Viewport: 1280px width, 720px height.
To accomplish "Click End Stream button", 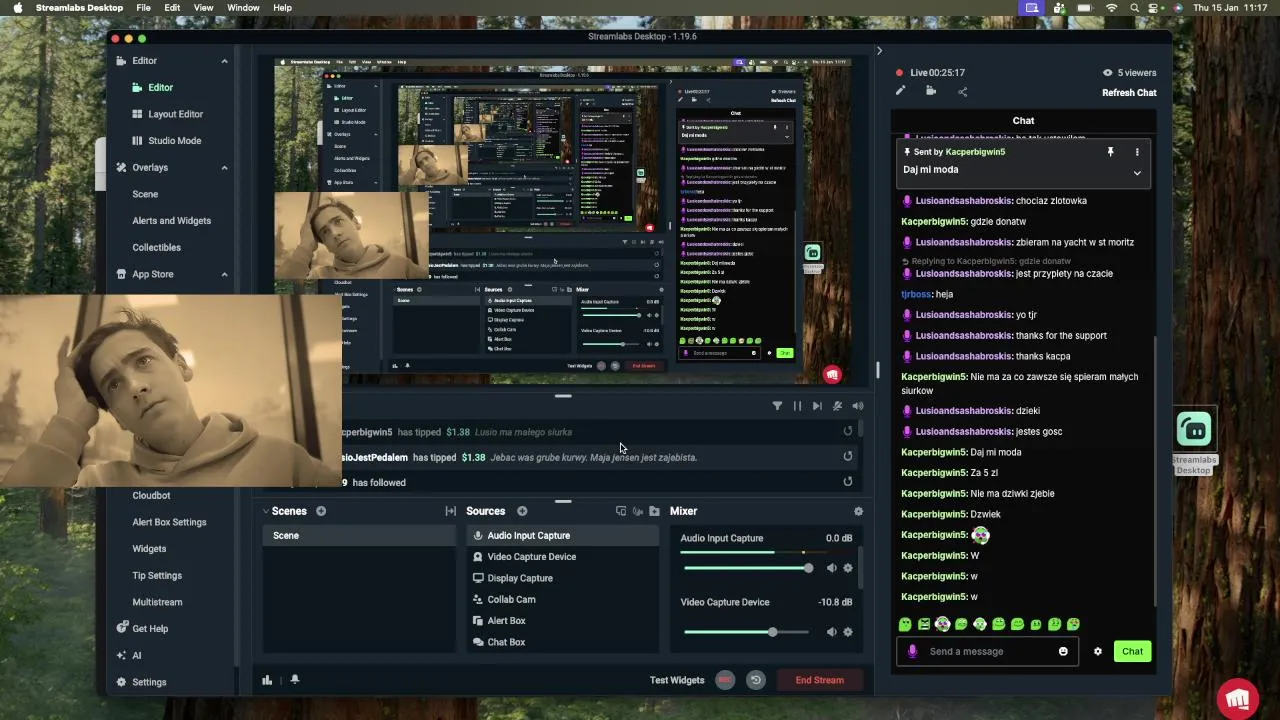I will click(819, 680).
